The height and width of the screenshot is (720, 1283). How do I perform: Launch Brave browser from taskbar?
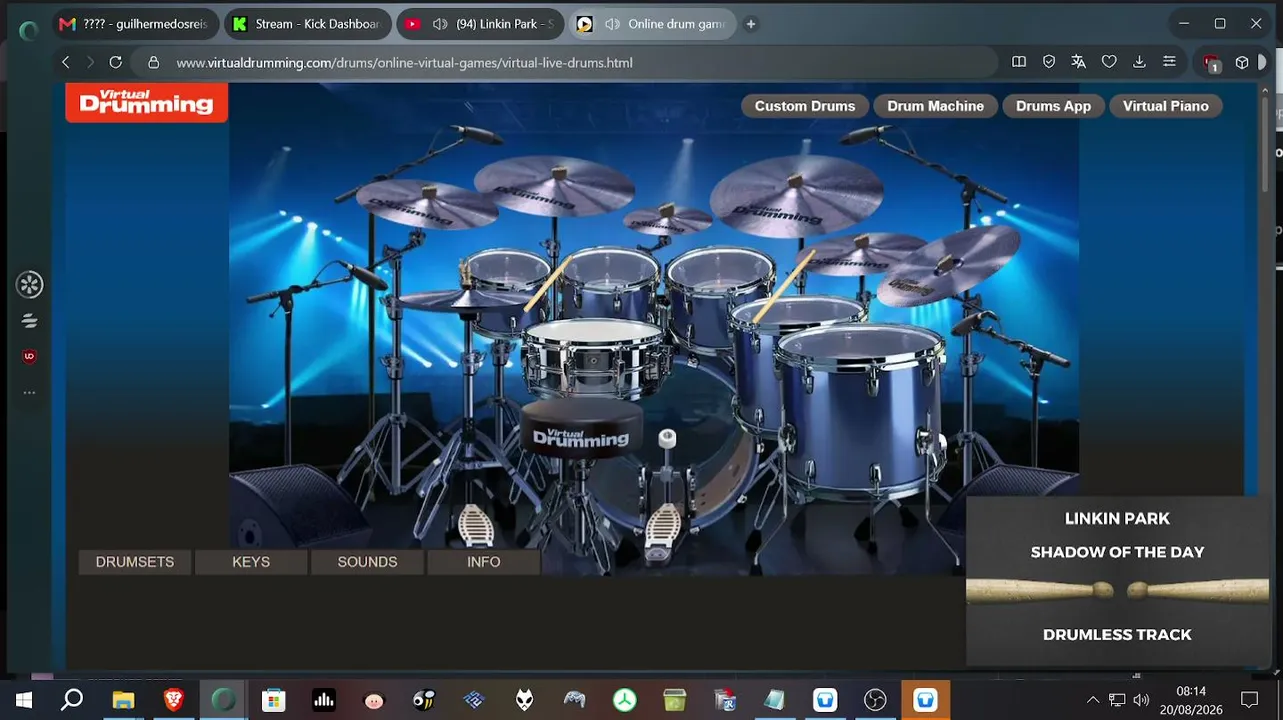[174, 700]
